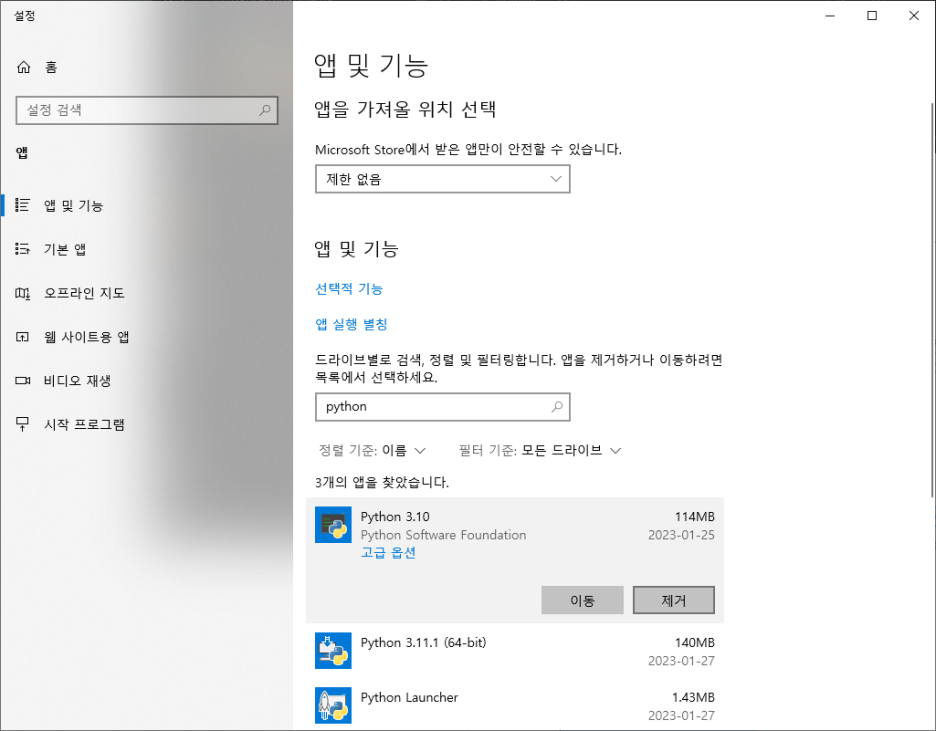Screen dimensions: 936x731
Task: Click the 3개의 앱을 찾았습니다 result text
Action: click(382, 482)
